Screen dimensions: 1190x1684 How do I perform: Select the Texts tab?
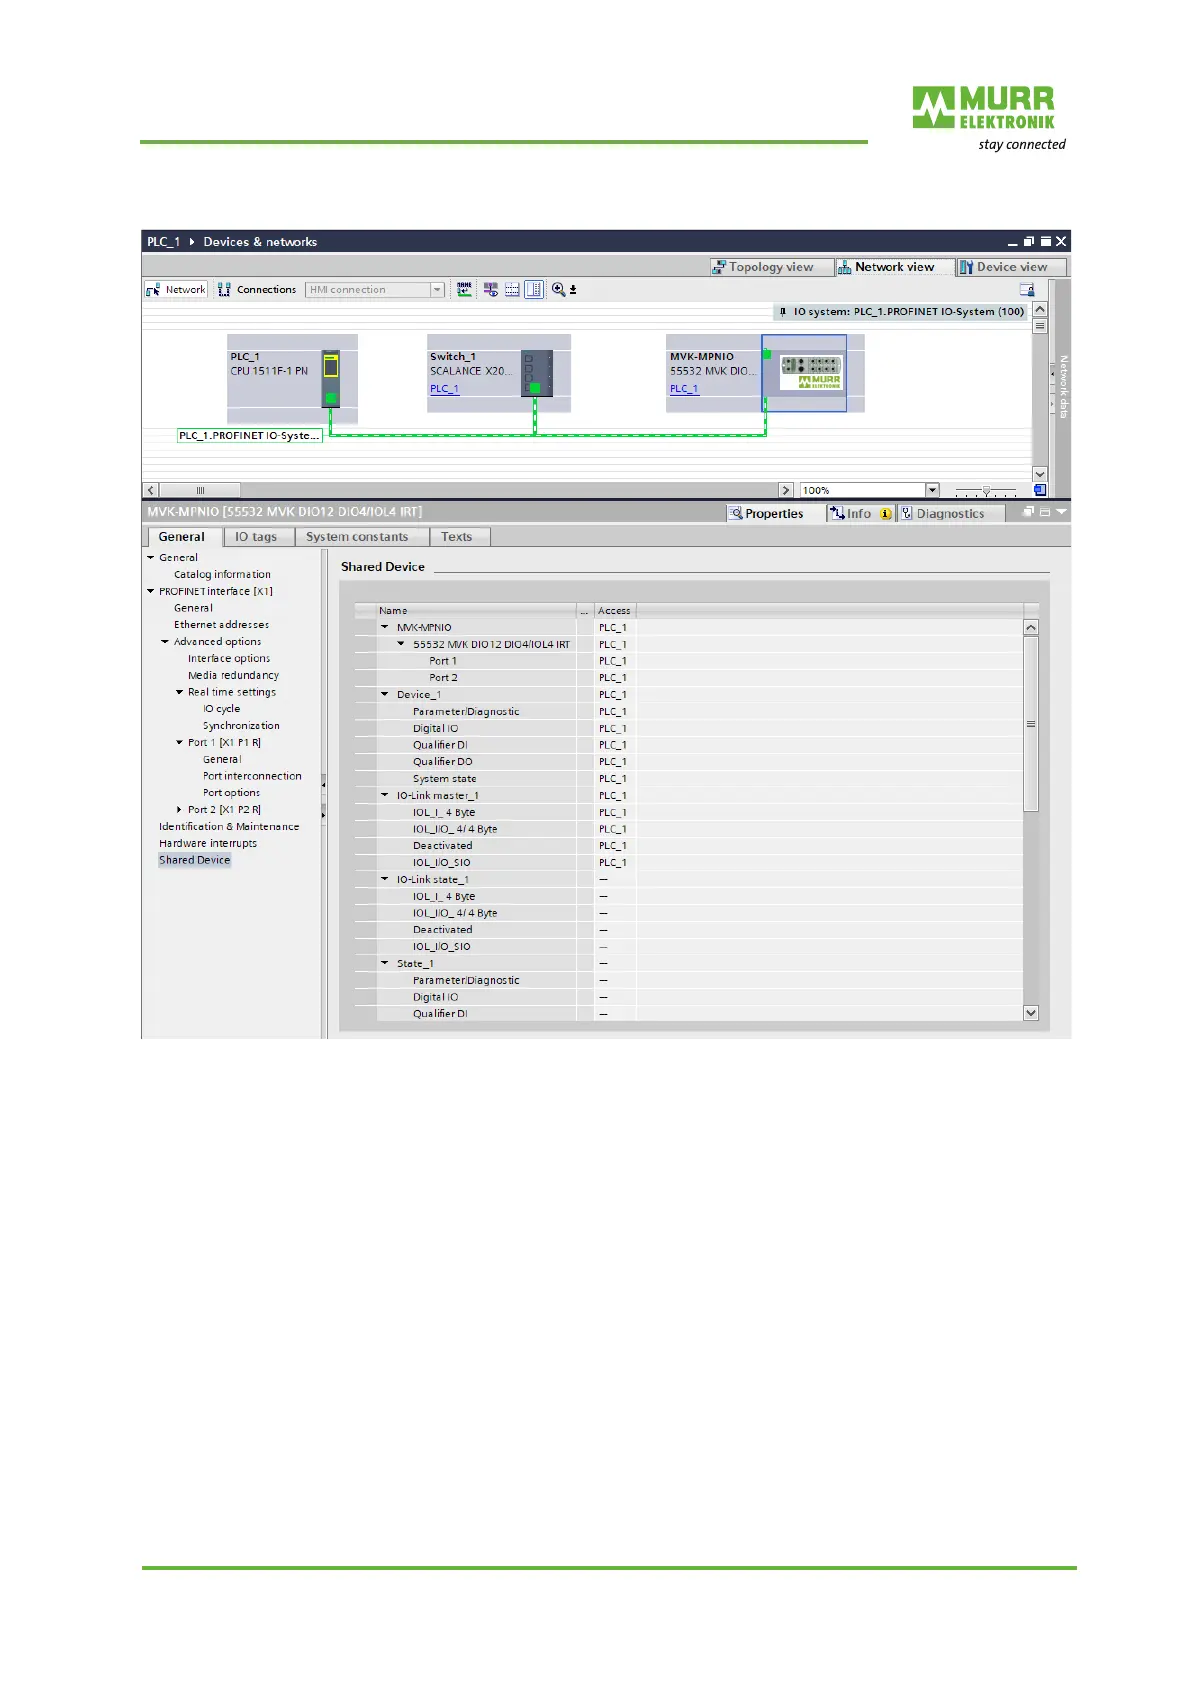[457, 537]
